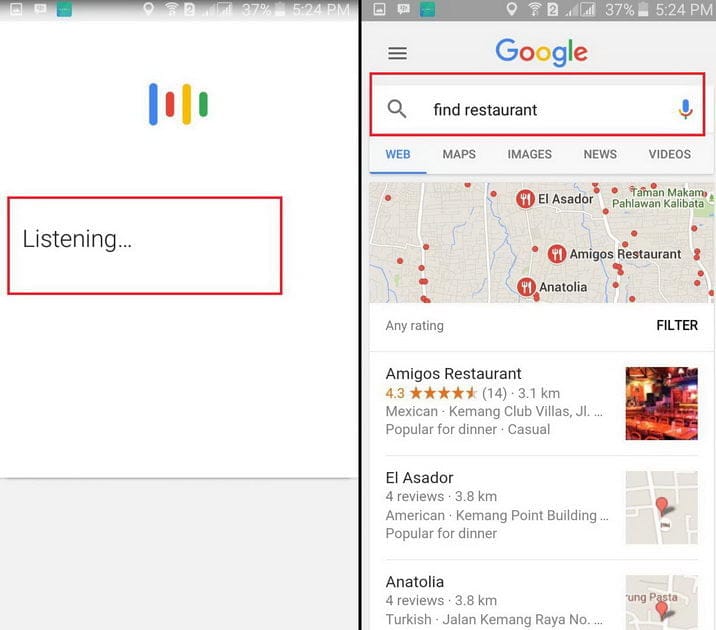Select the WEB tab

(398, 154)
